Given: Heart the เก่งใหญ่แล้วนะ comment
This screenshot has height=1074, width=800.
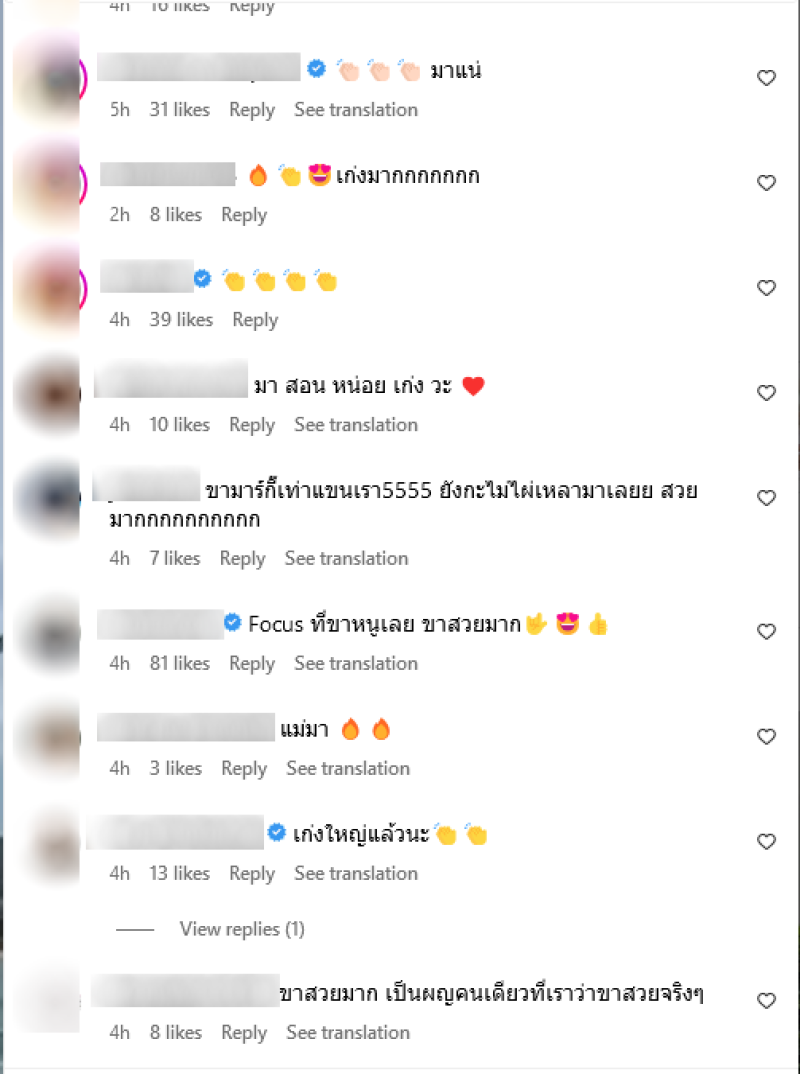Looking at the screenshot, I should point(766,841).
